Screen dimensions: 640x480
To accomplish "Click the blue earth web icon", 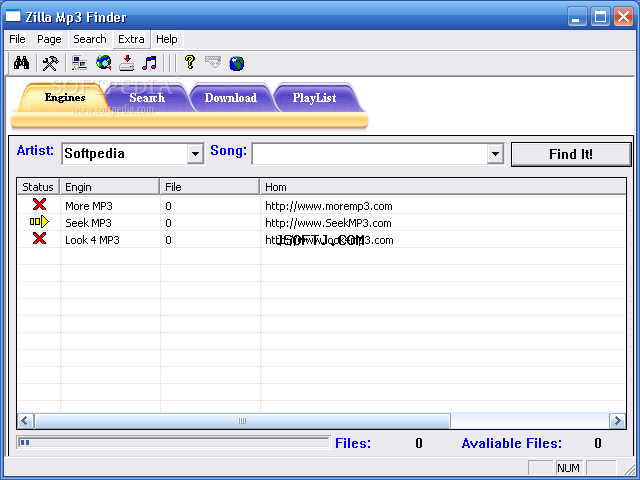I will (237, 64).
